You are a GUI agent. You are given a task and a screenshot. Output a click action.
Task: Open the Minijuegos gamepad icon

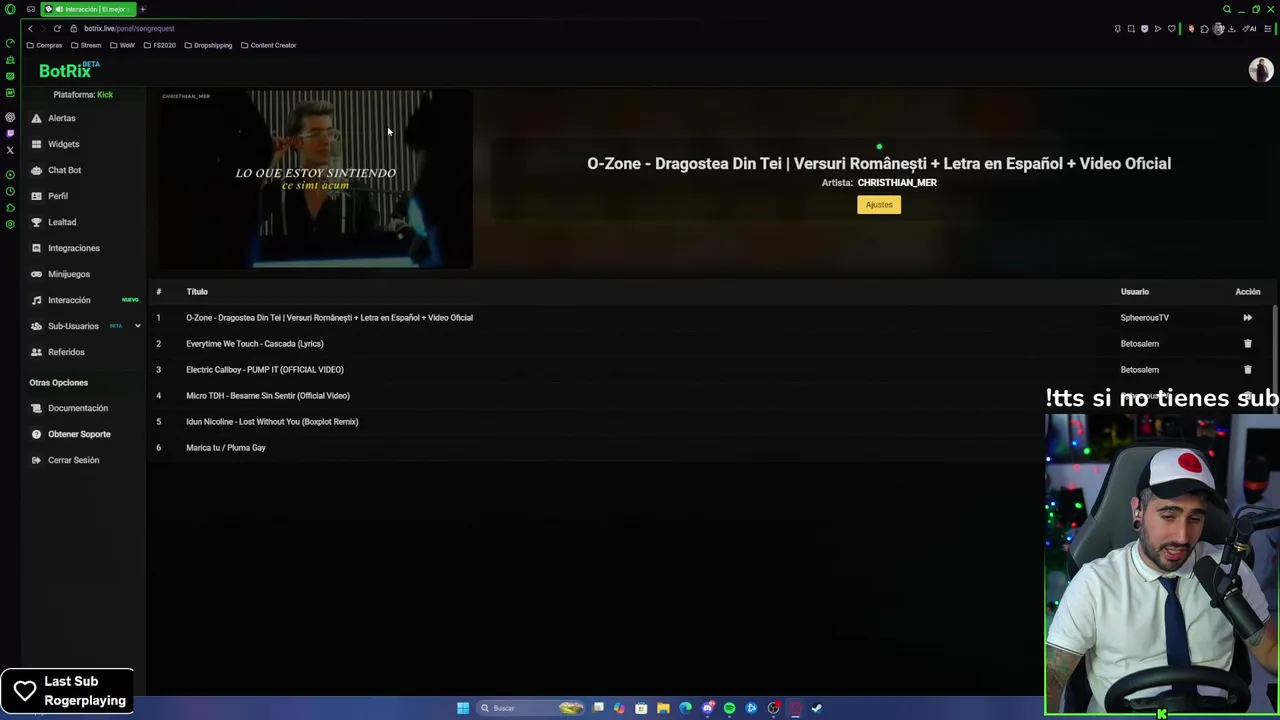coord(37,274)
